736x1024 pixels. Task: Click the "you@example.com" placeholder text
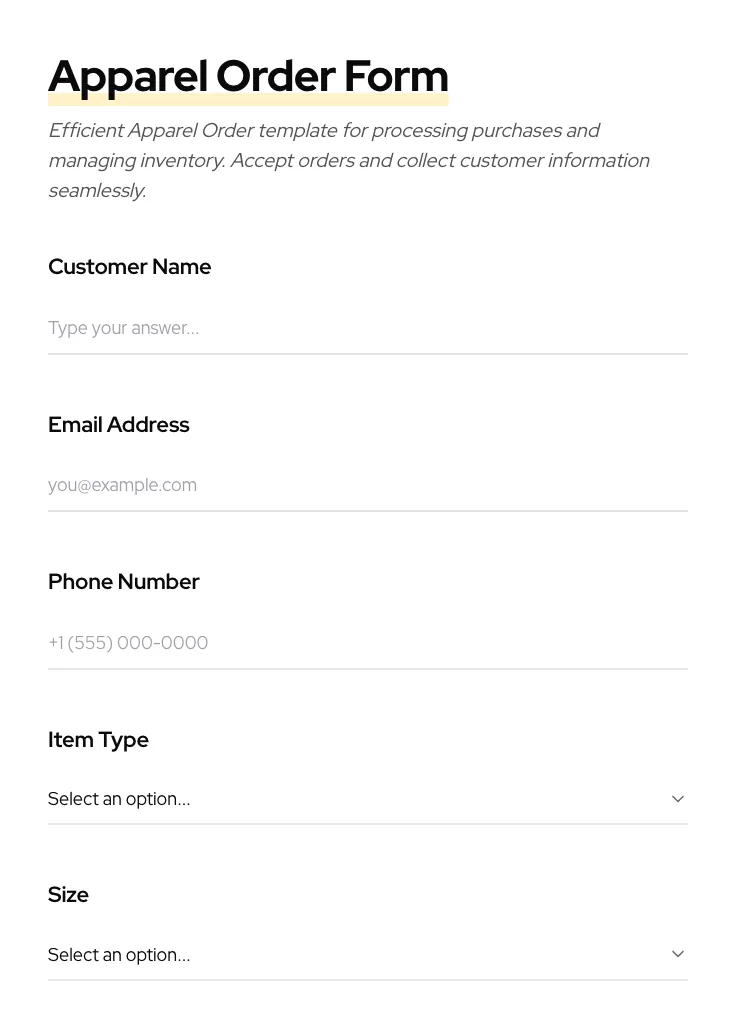point(122,485)
